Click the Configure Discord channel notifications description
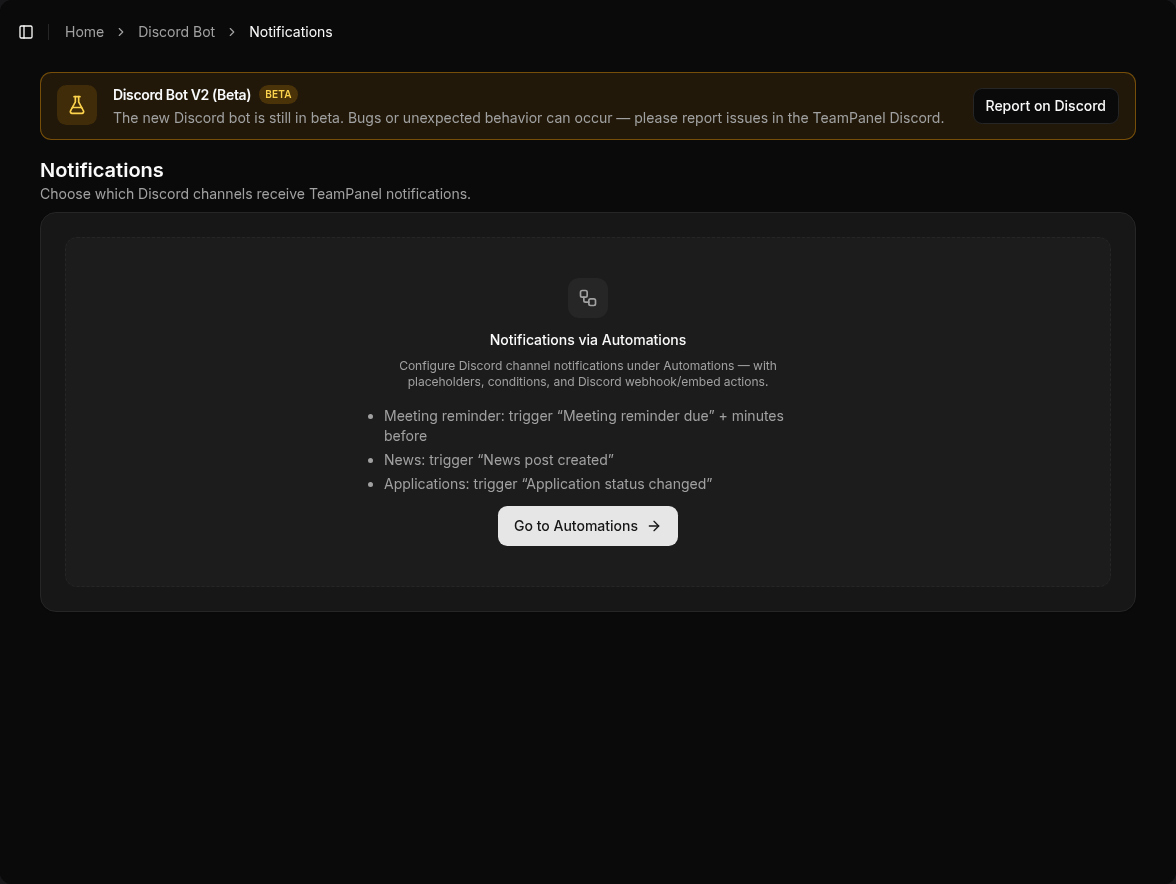 588,374
